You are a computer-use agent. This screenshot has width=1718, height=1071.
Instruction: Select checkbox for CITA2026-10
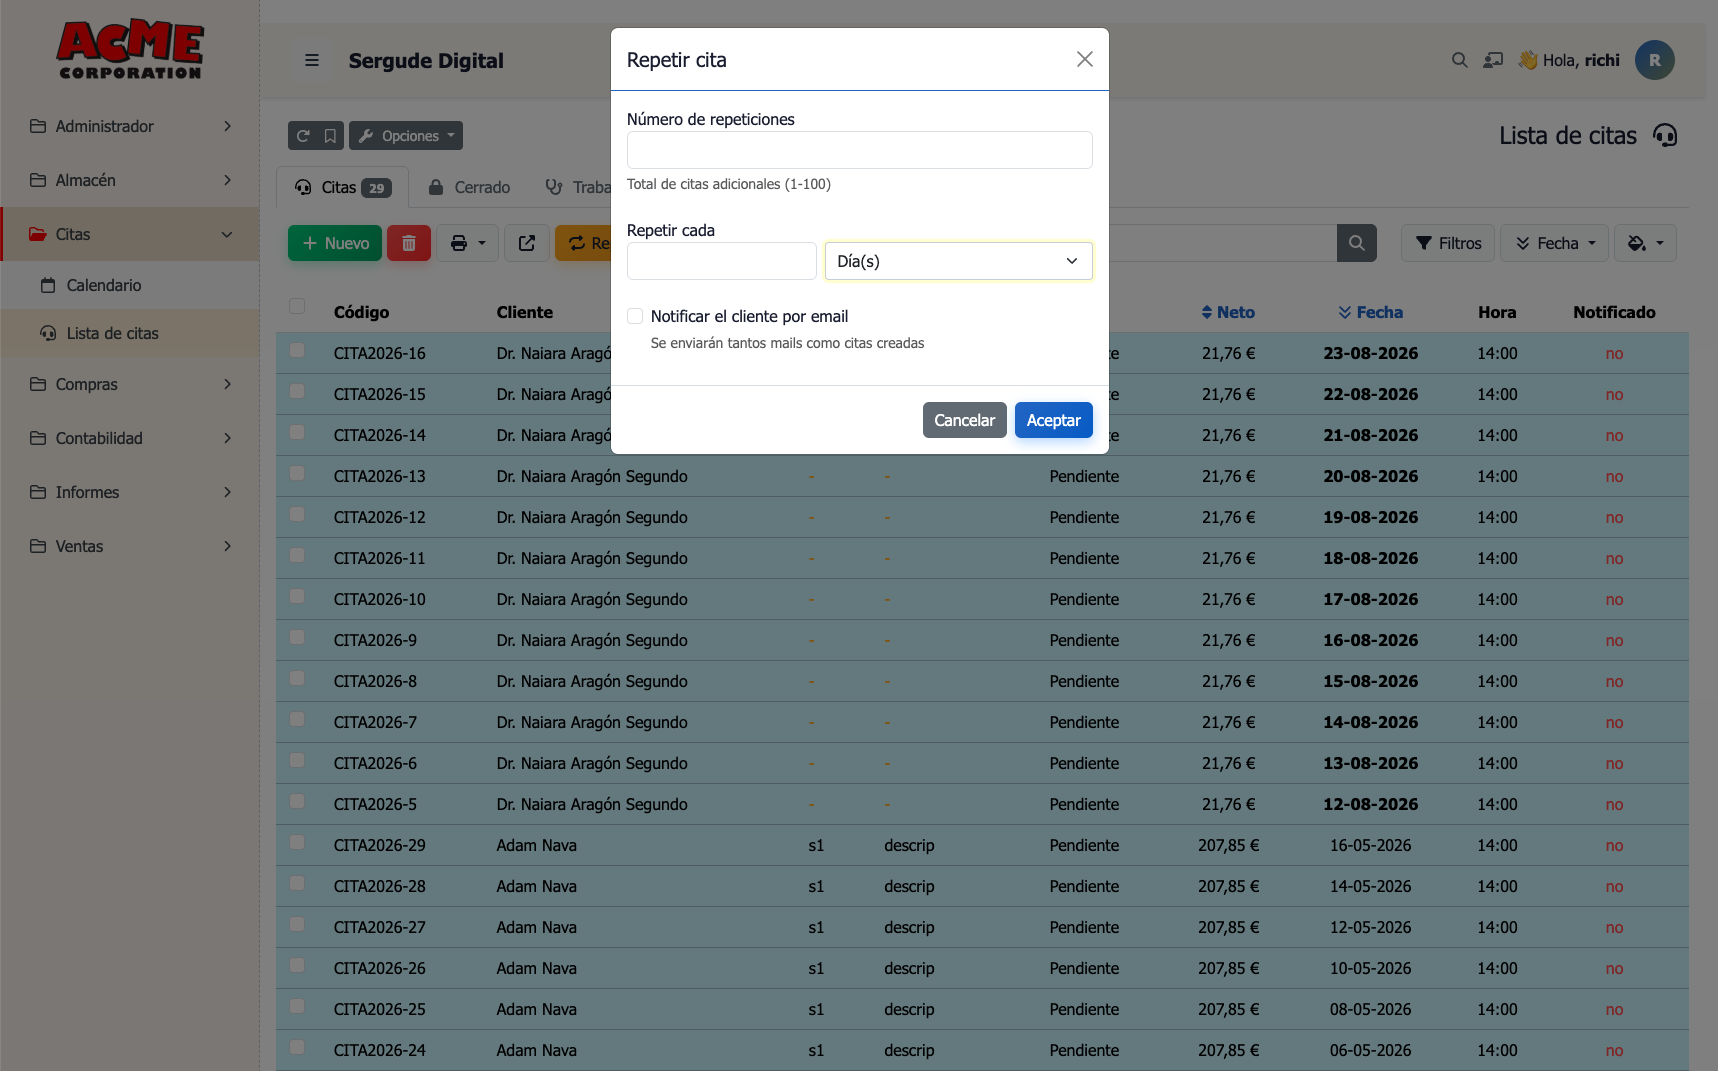pos(297,596)
